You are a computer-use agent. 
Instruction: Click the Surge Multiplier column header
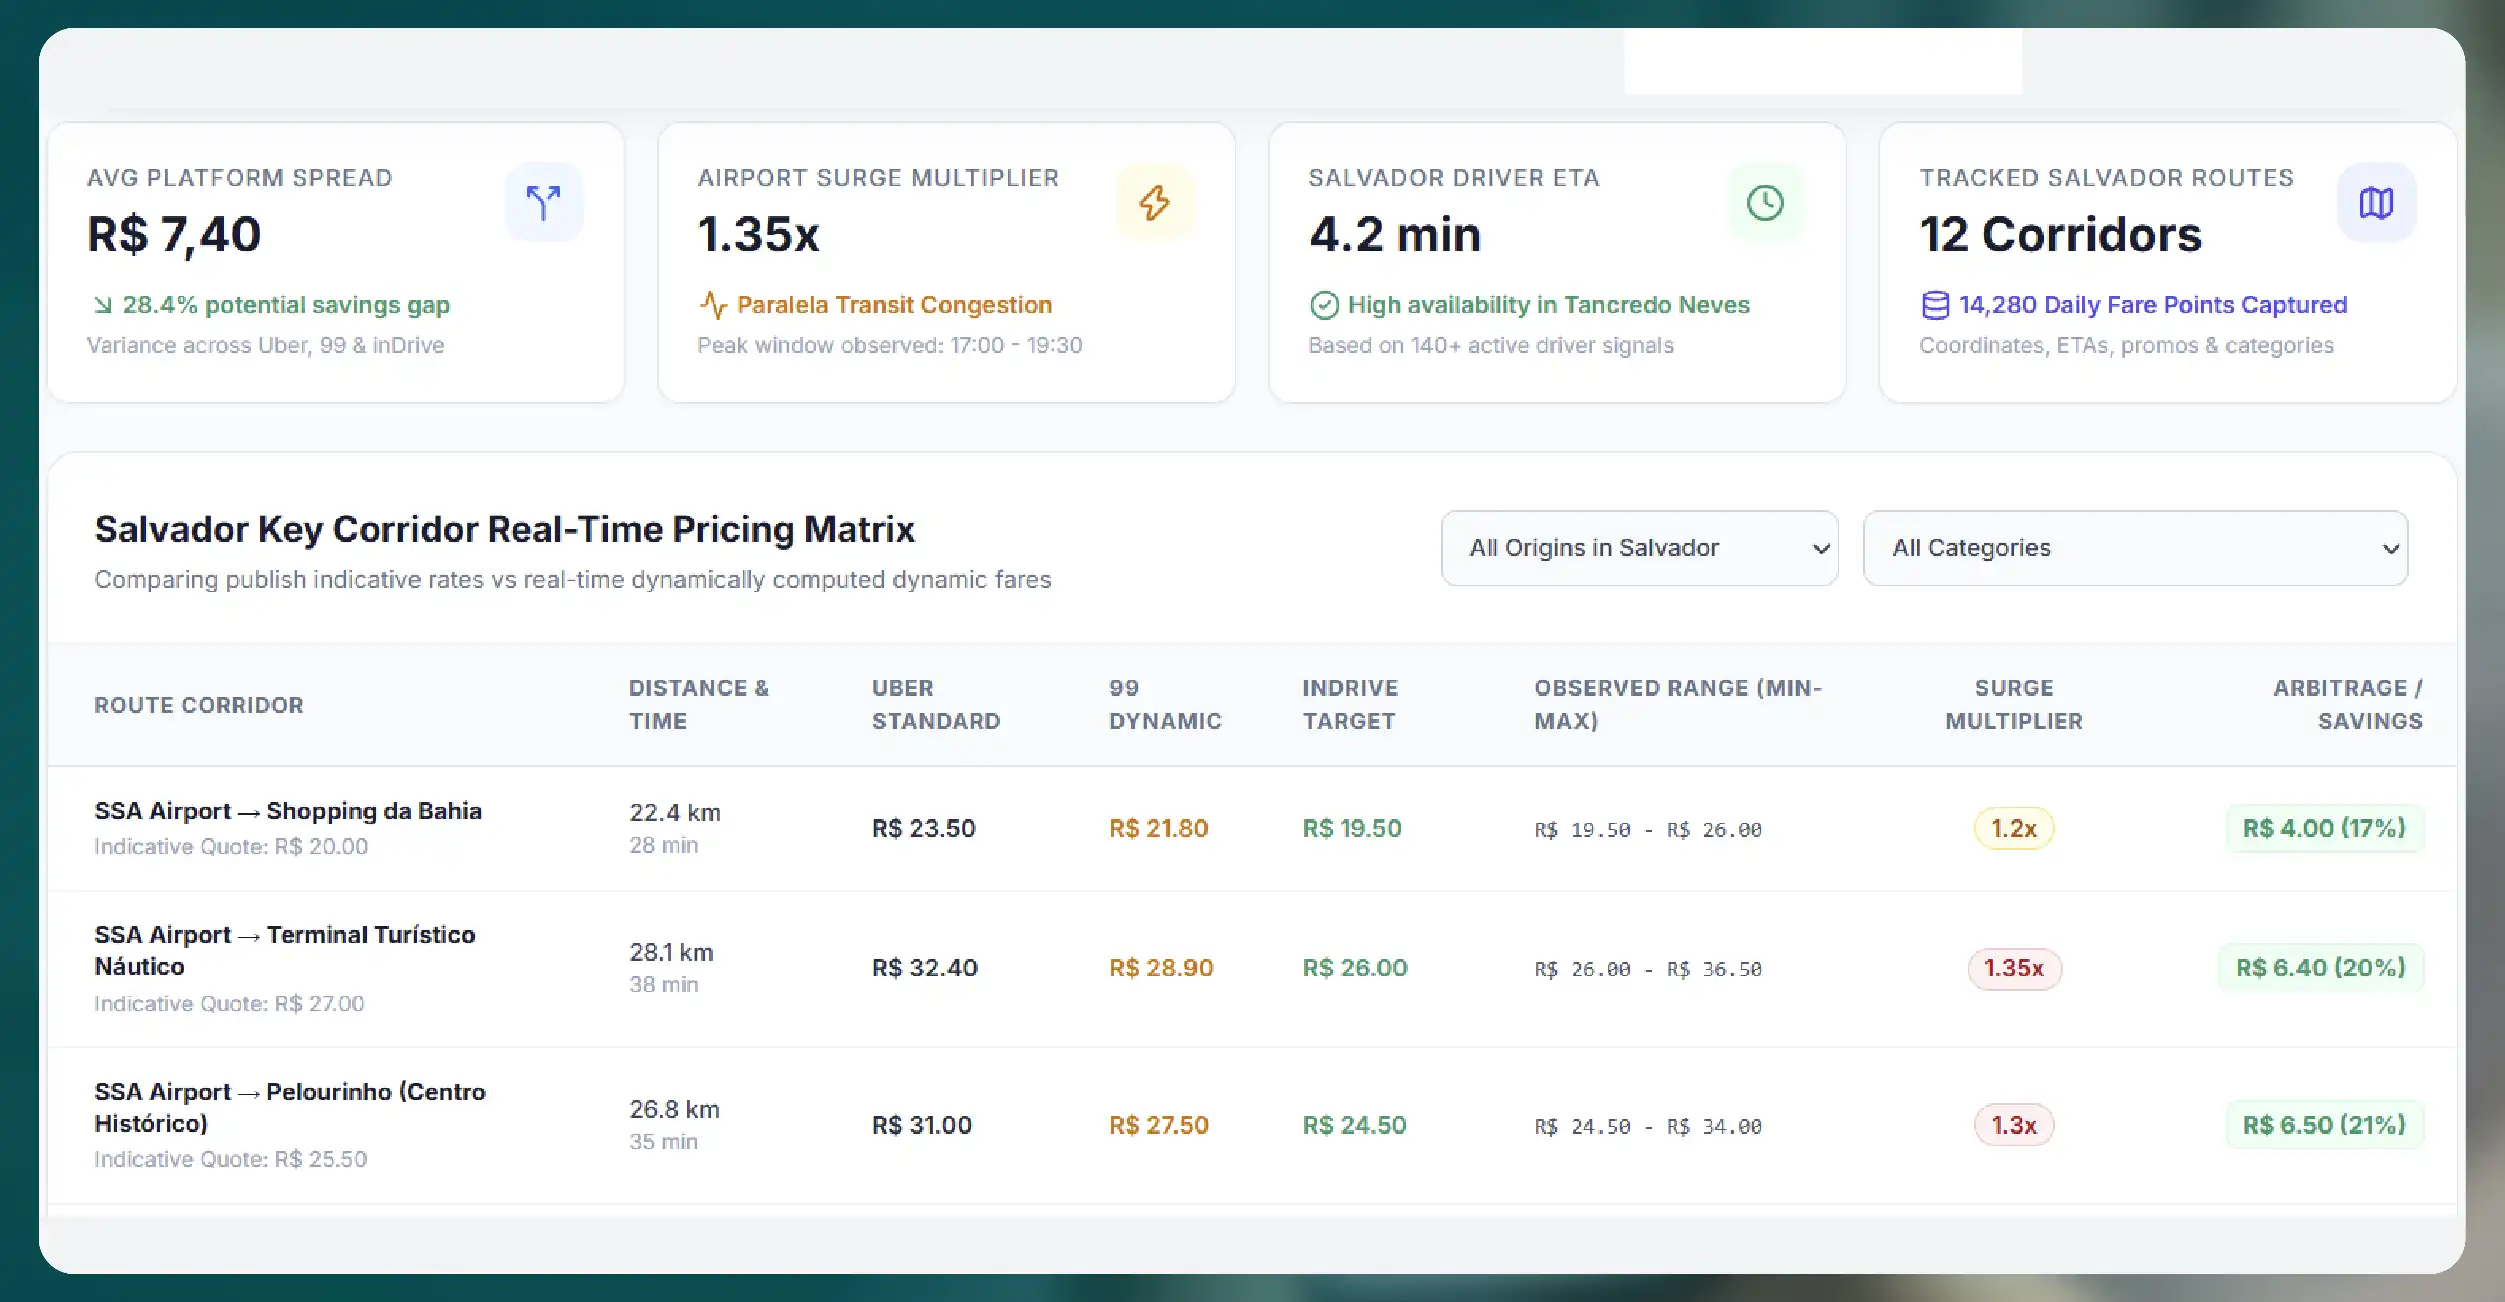(2014, 704)
